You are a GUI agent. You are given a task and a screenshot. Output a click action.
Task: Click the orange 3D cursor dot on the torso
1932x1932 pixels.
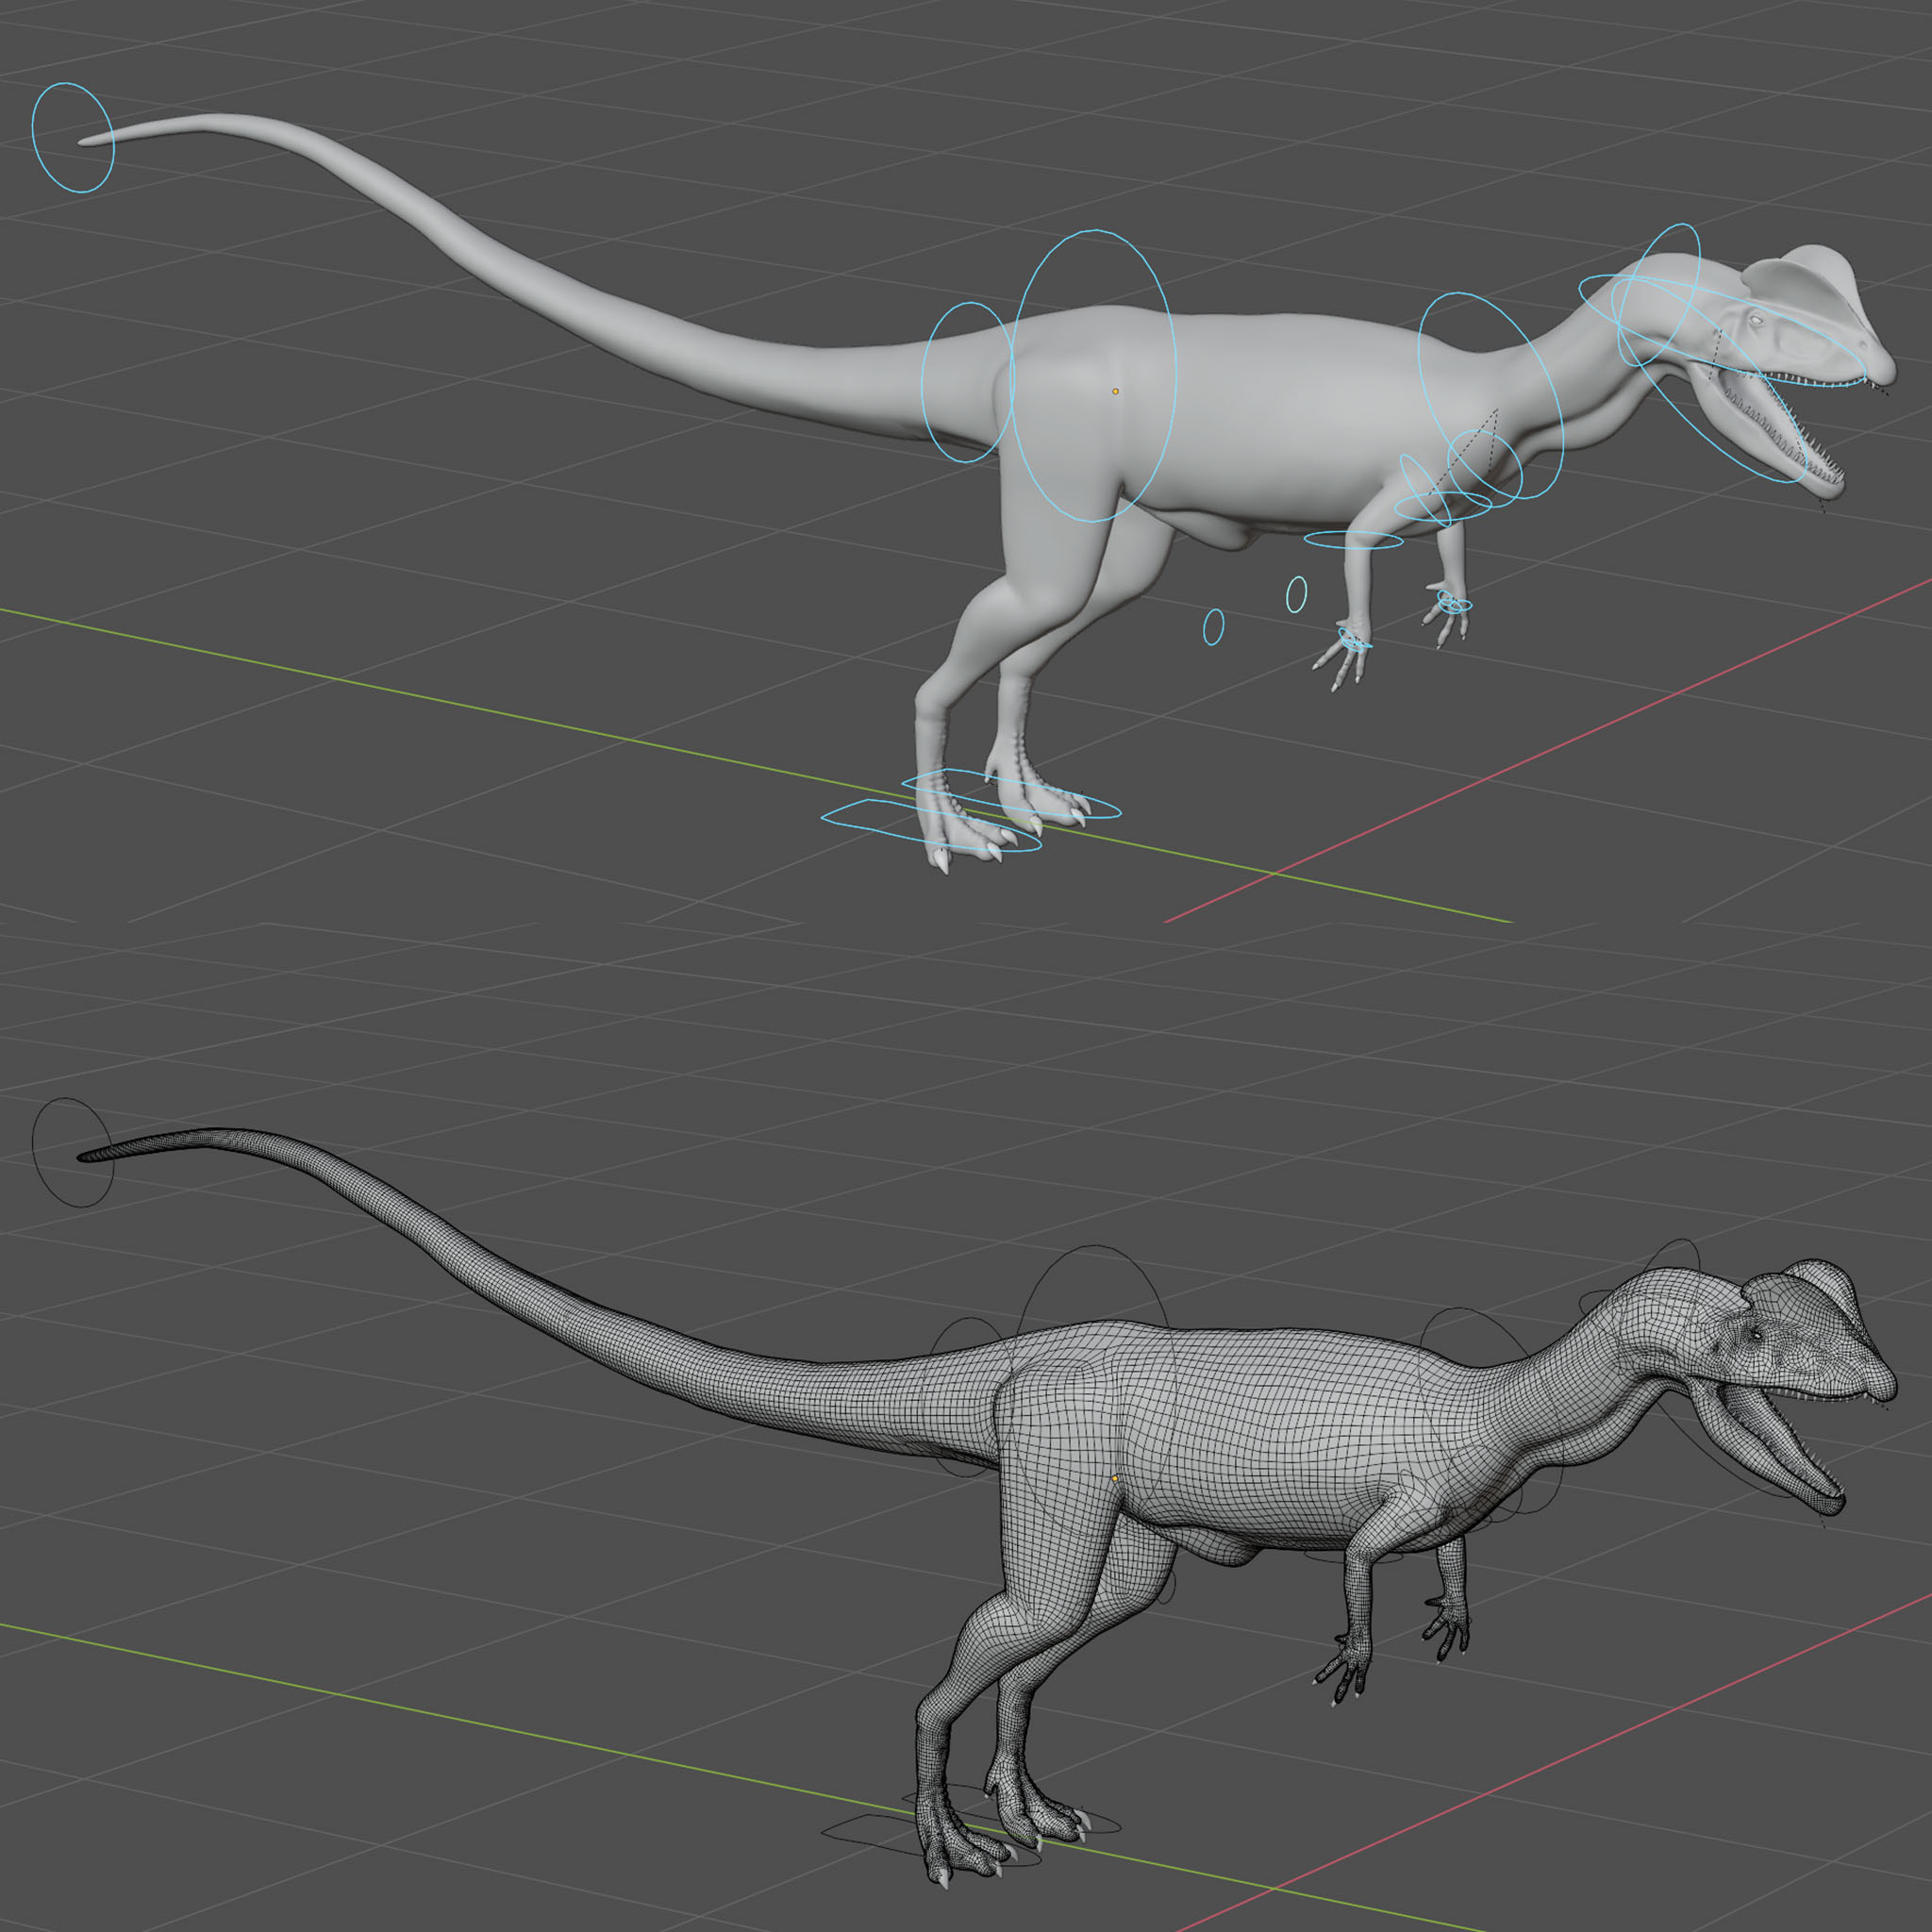click(x=1117, y=392)
